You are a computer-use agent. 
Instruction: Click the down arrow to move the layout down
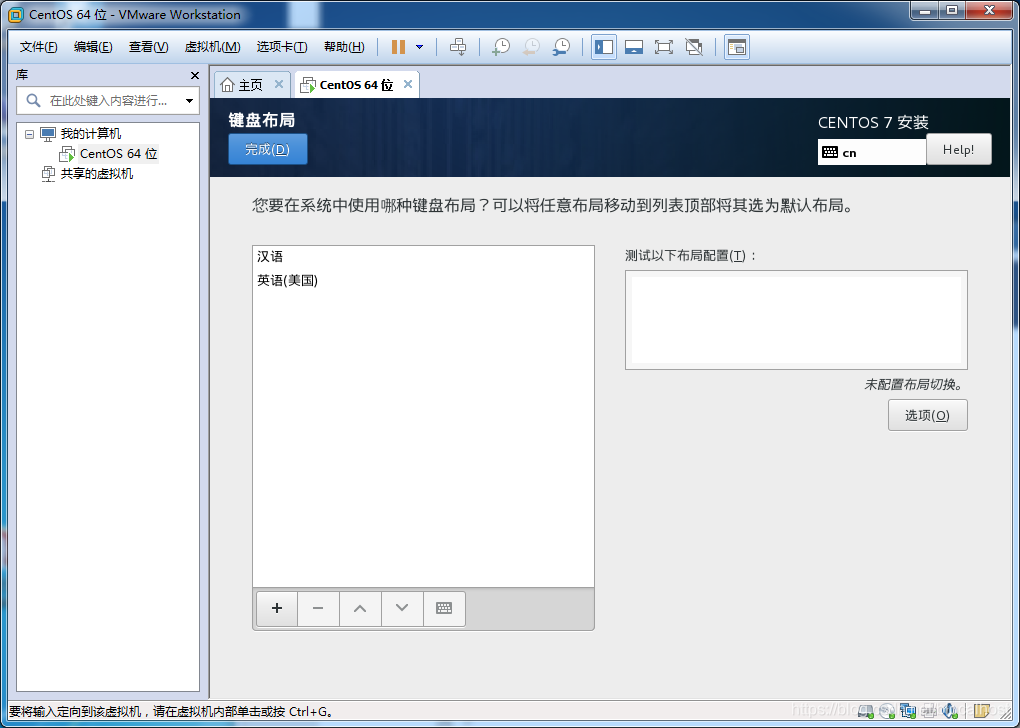tap(402, 608)
